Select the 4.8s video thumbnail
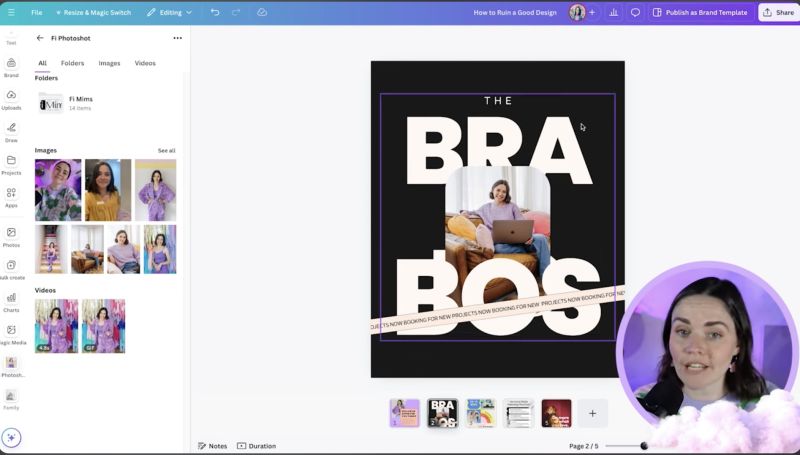This screenshot has width=800, height=455. pos(56,326)
